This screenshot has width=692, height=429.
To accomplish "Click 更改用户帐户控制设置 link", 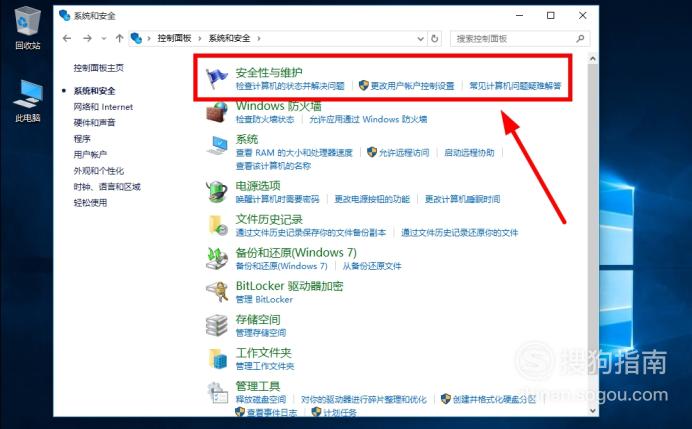I will pos(412,86).
